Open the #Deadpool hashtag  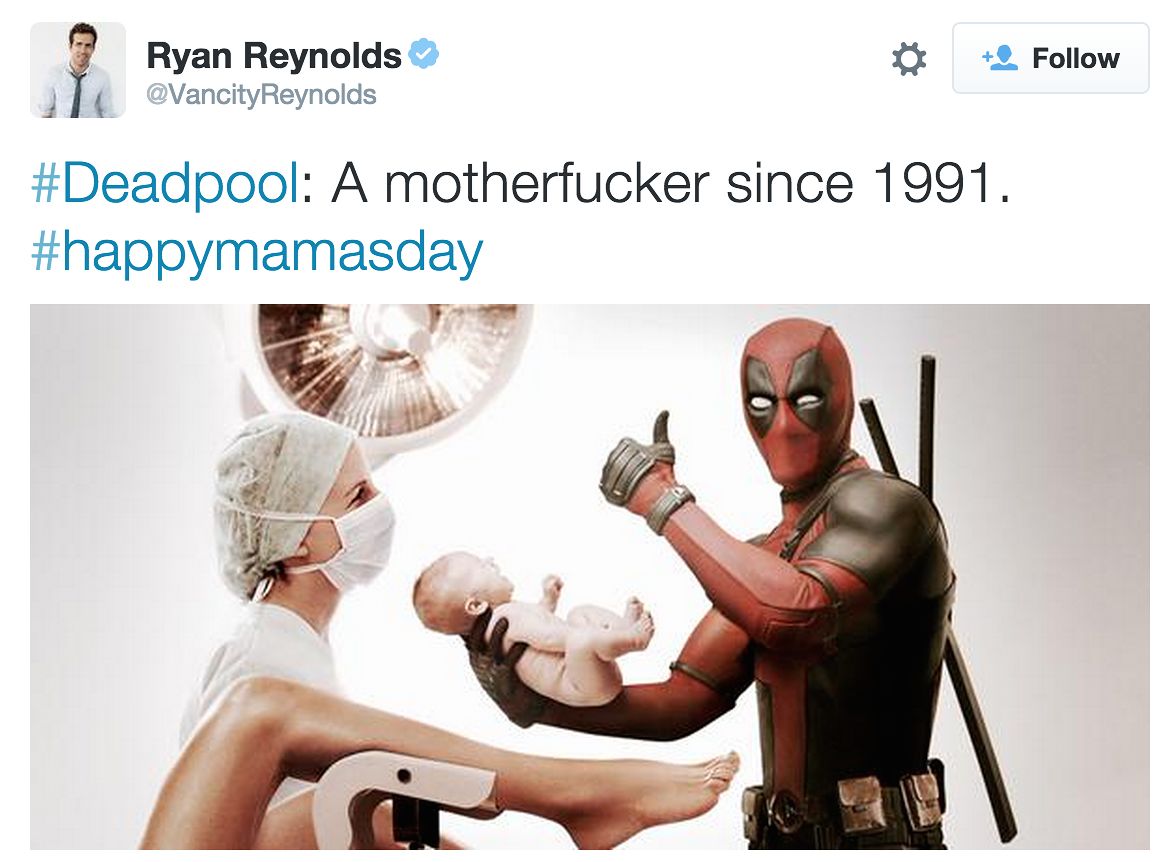pos(164,183)
